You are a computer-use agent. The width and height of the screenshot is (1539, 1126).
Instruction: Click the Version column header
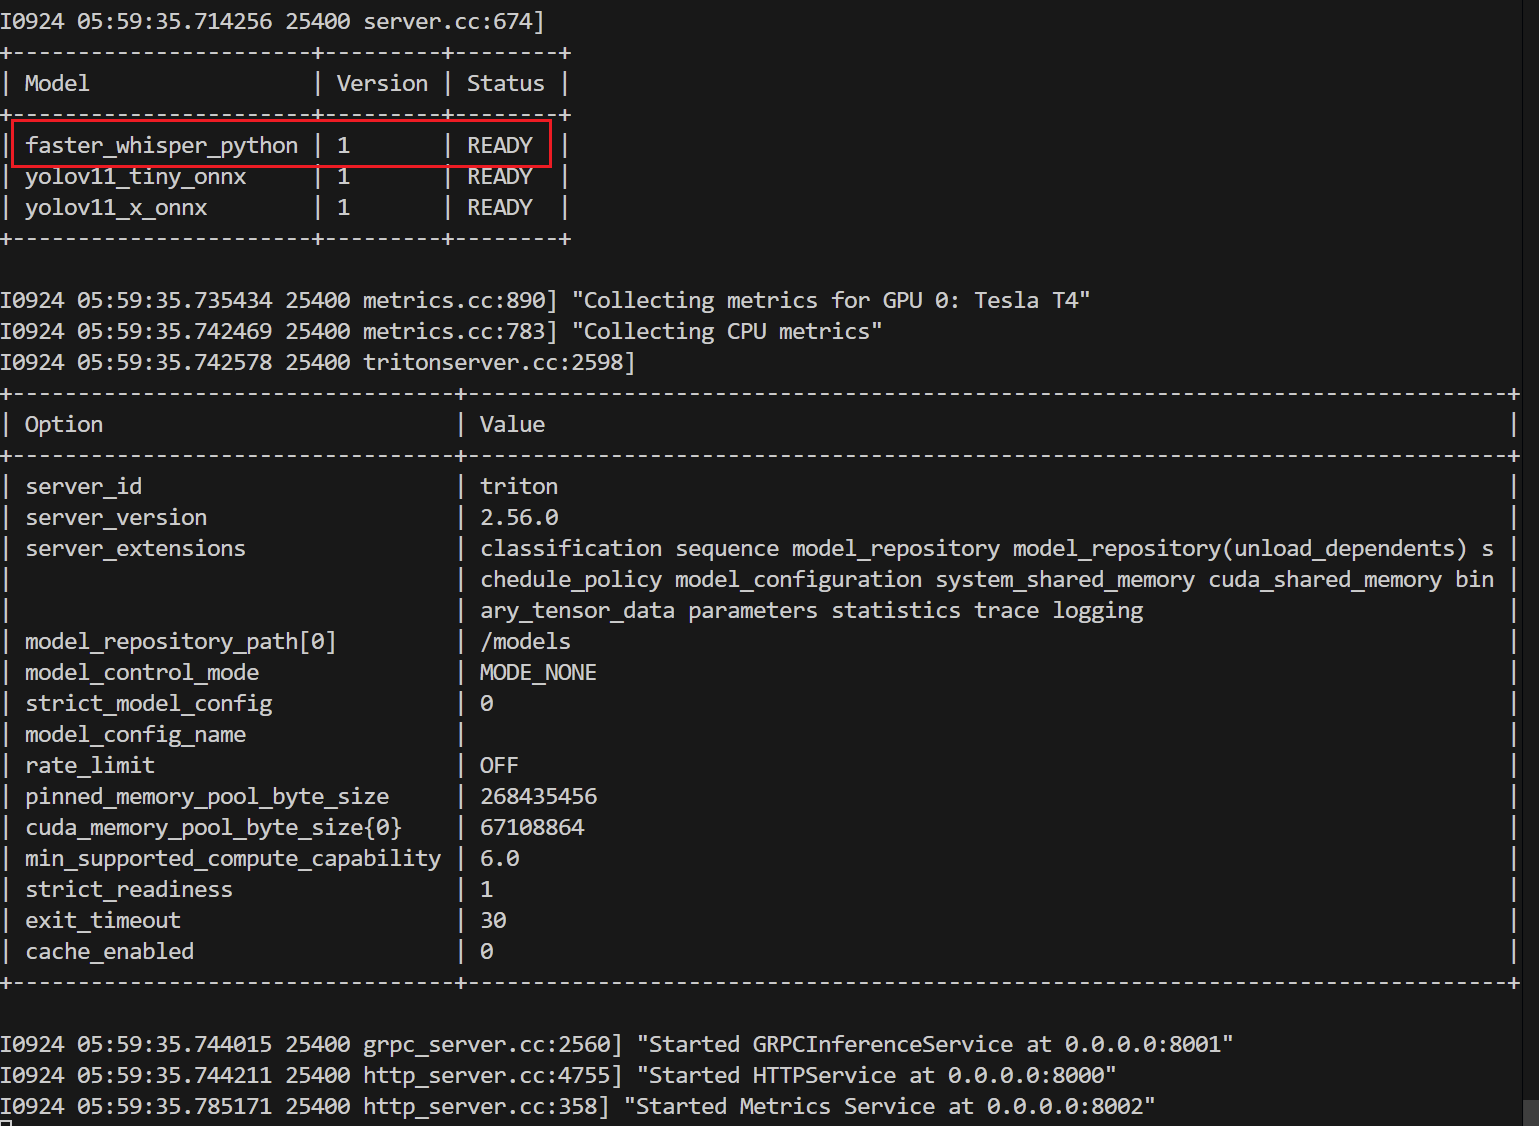tap(381, 84)
